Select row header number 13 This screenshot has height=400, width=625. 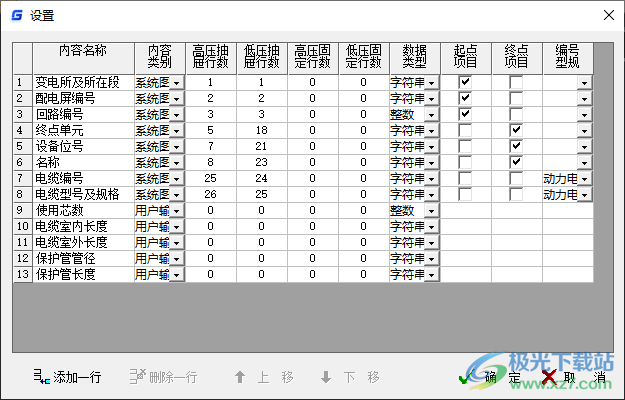tap(22, 275)
